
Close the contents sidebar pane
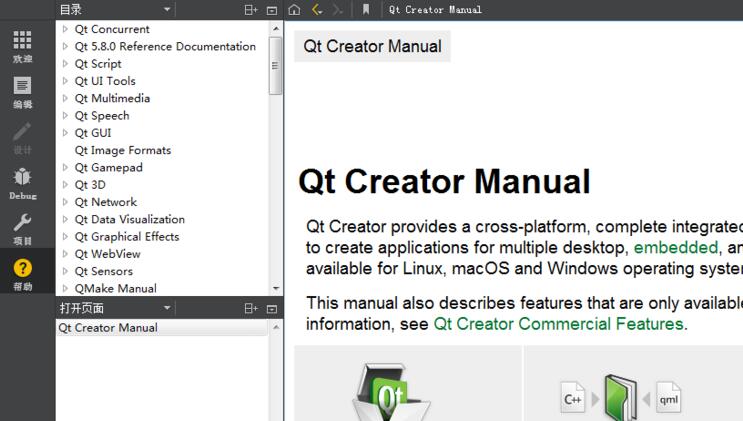(x=272, y=10)
